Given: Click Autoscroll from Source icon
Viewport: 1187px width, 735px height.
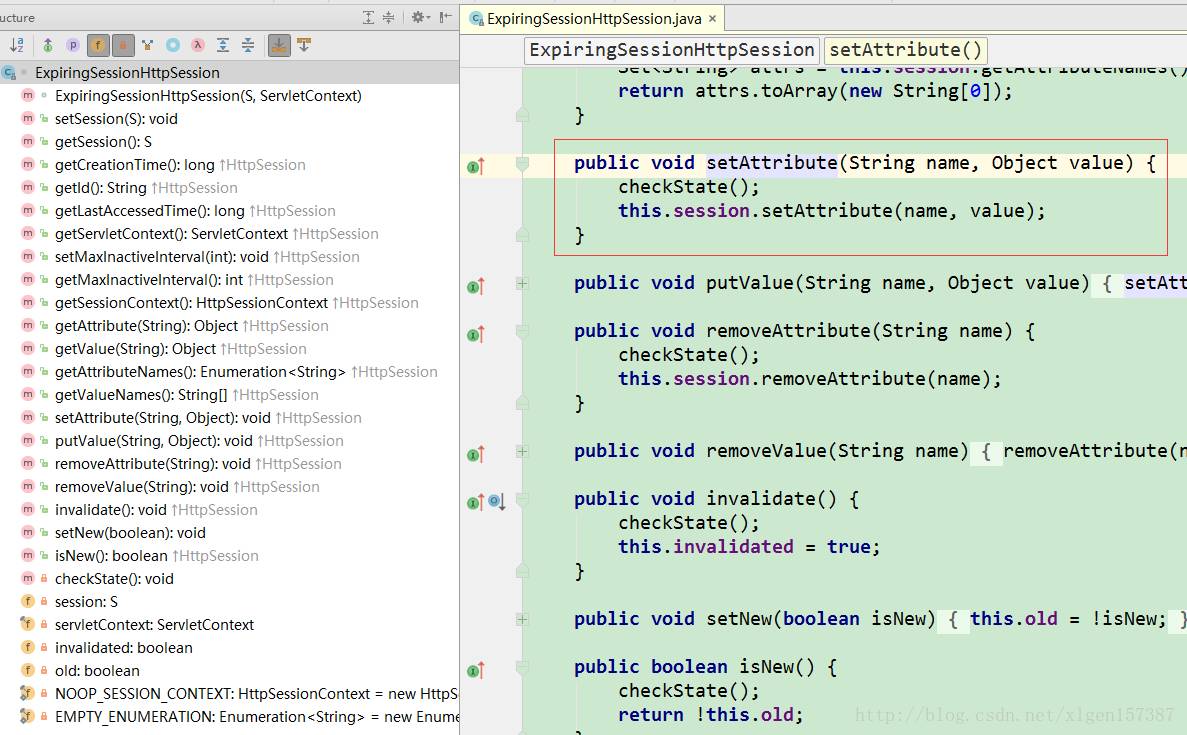Looking at the screenshot, I should [x=304, y=45].
